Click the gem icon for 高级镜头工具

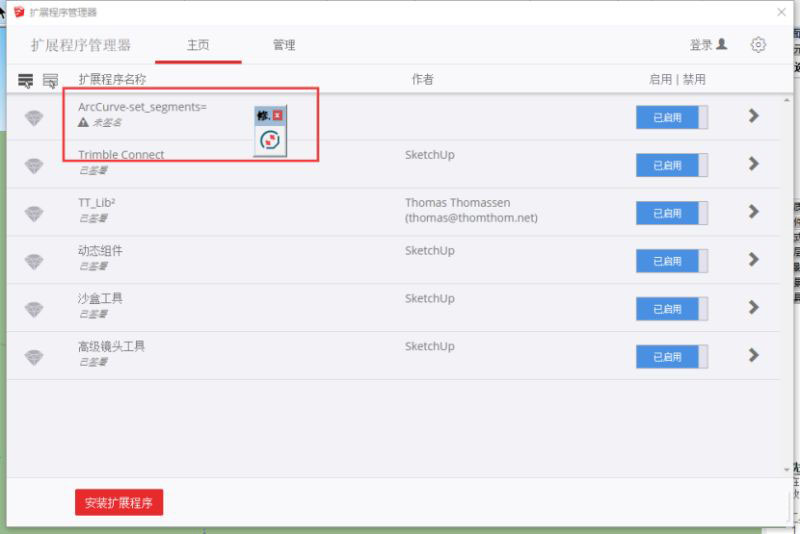[x=34, y=357]
